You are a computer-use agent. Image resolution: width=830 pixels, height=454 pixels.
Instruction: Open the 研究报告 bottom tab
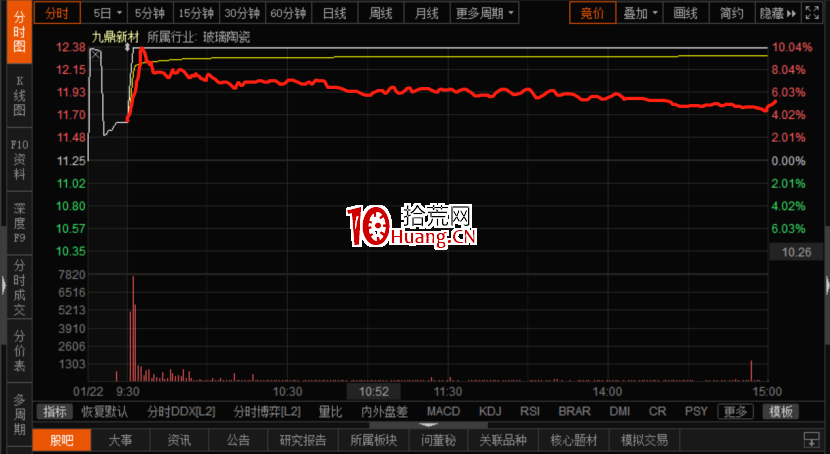pos(303,440)
